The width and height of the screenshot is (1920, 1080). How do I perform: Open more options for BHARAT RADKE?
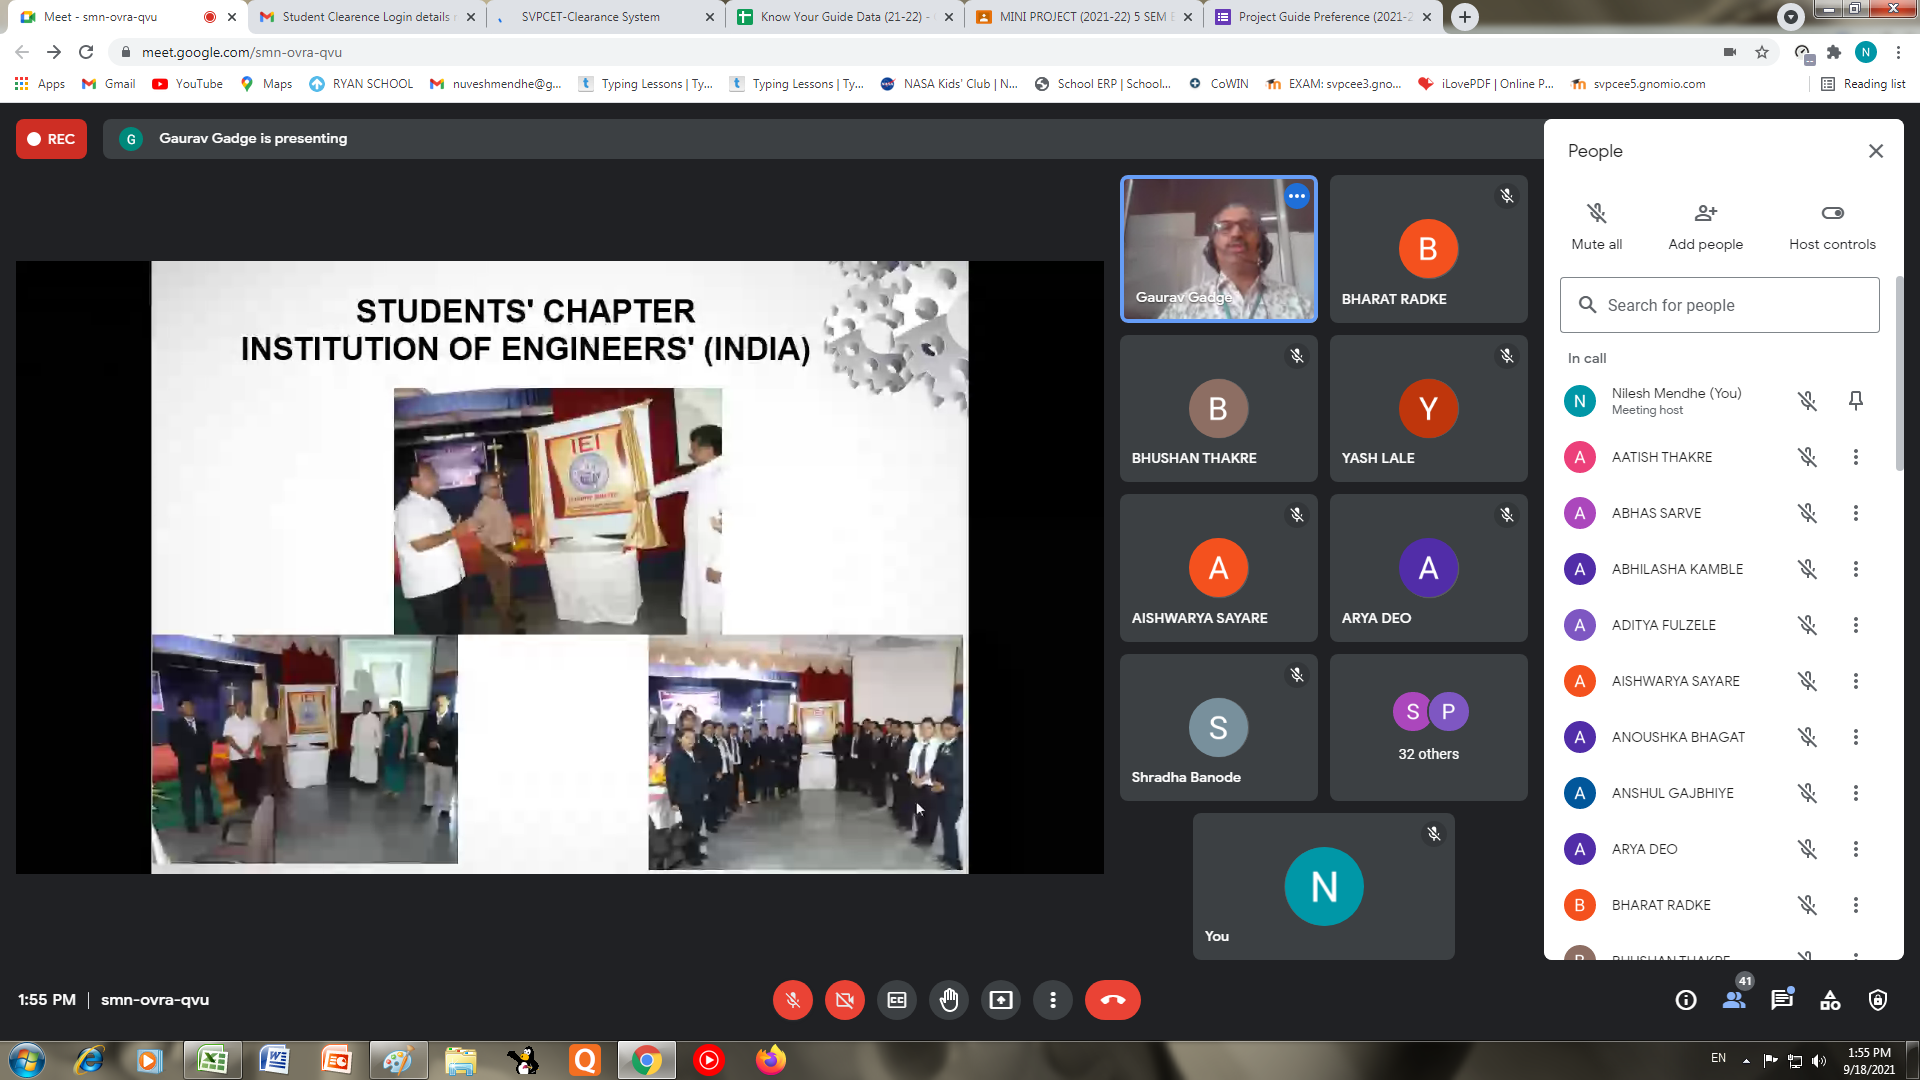(1856, 905)
